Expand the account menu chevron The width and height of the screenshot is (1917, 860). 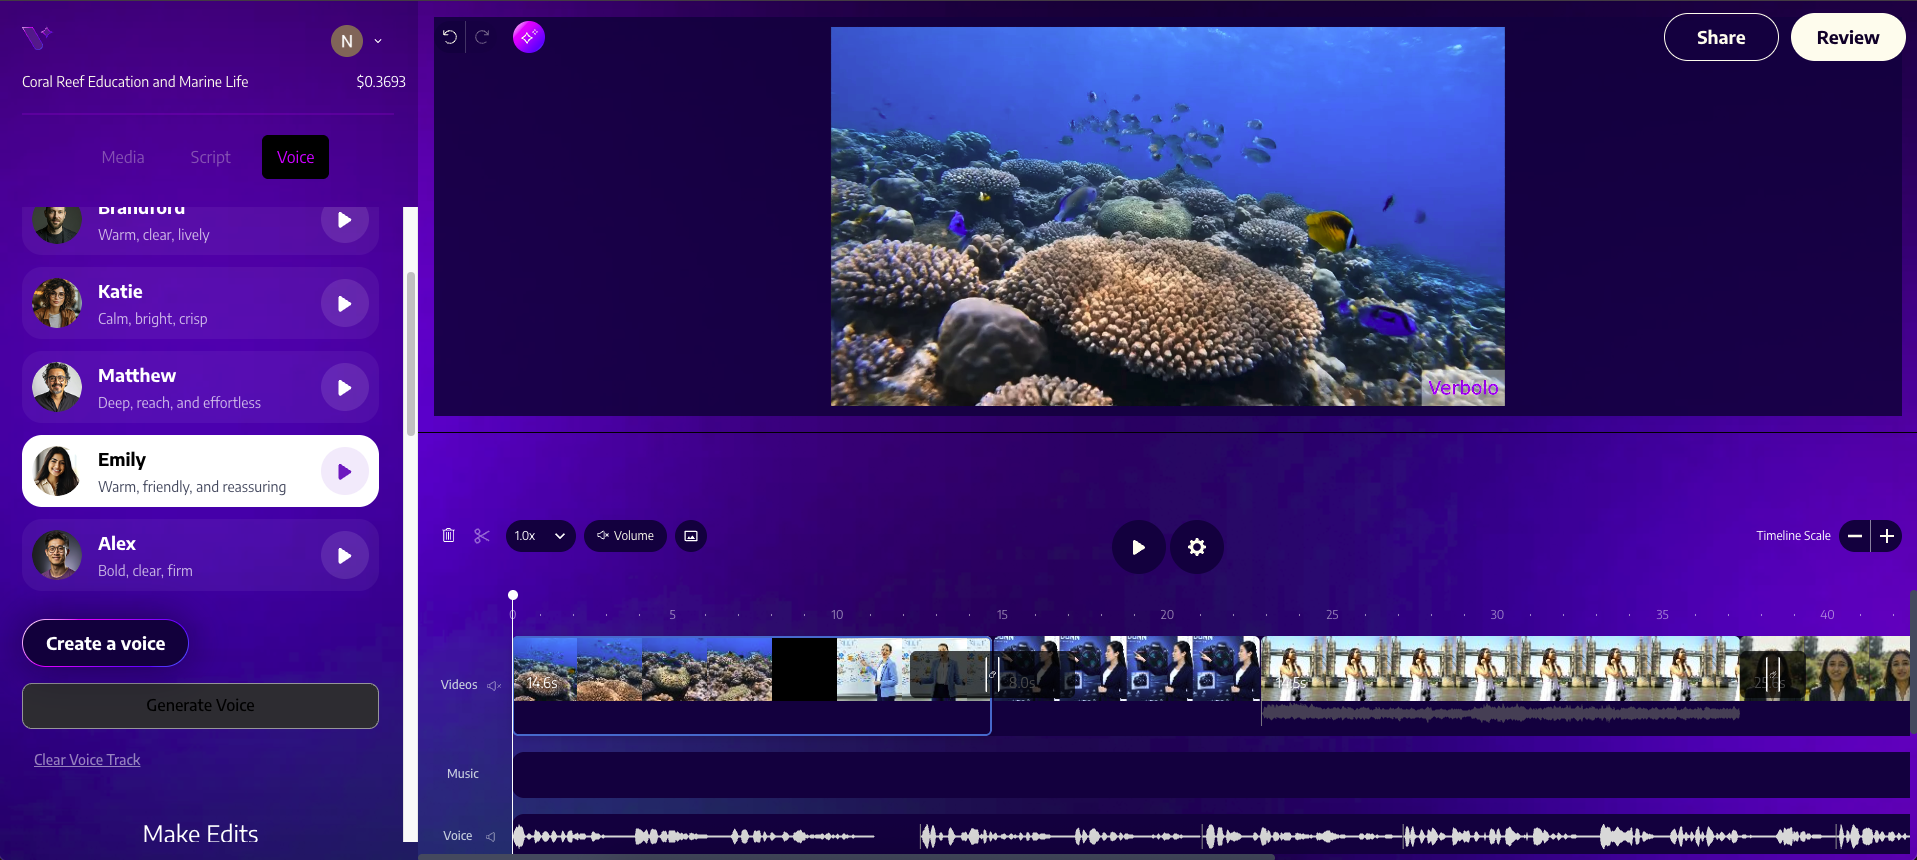[378, 42]
